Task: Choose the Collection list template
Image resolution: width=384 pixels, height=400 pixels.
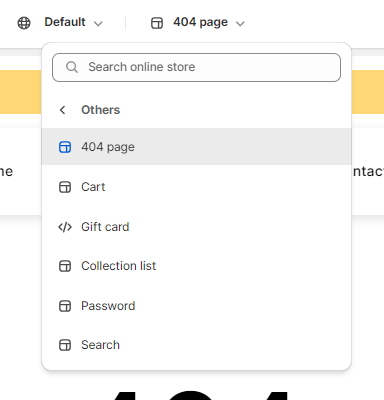Action: [x=196, y=266]
